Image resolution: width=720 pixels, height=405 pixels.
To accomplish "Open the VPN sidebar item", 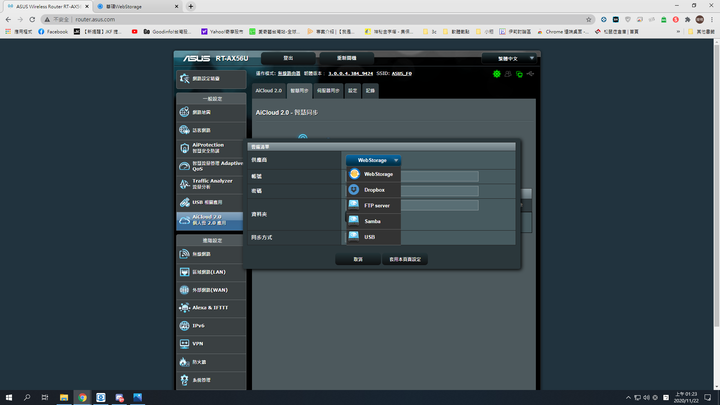I will tap(211, 343).
